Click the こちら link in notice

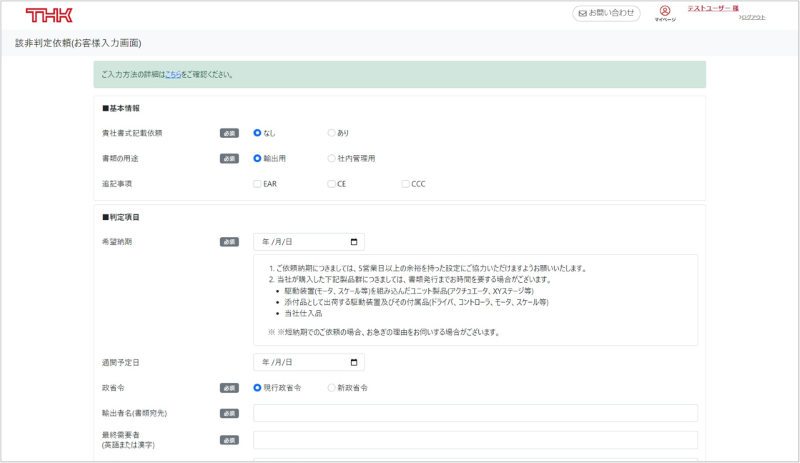tap(173, 74)
